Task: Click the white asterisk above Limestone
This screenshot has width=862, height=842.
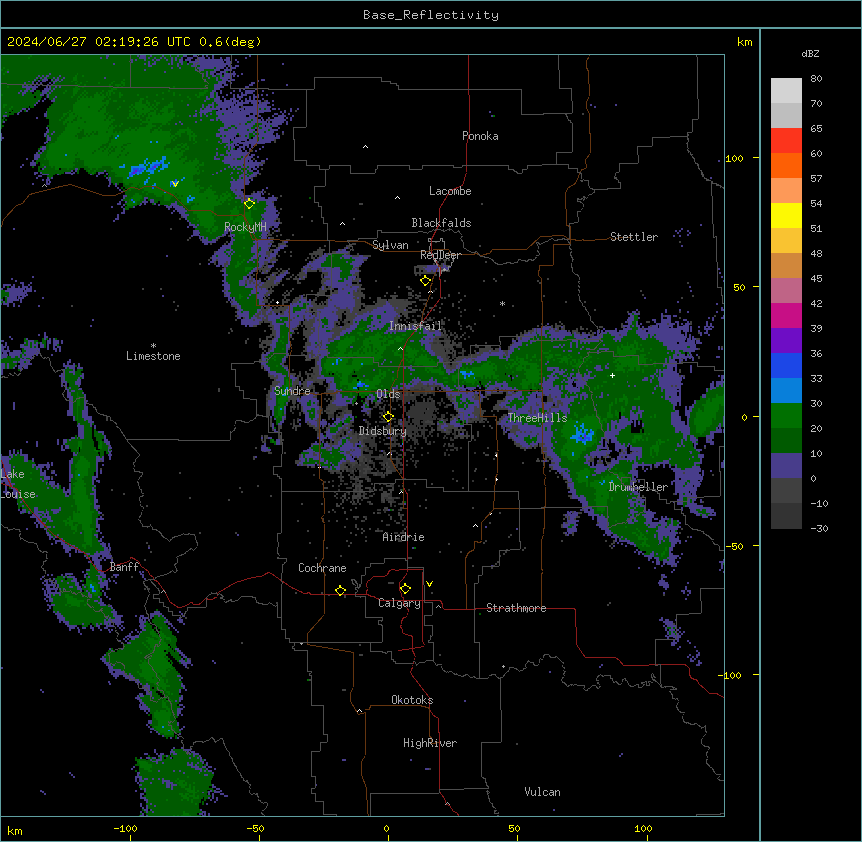Action: (153, 346)
